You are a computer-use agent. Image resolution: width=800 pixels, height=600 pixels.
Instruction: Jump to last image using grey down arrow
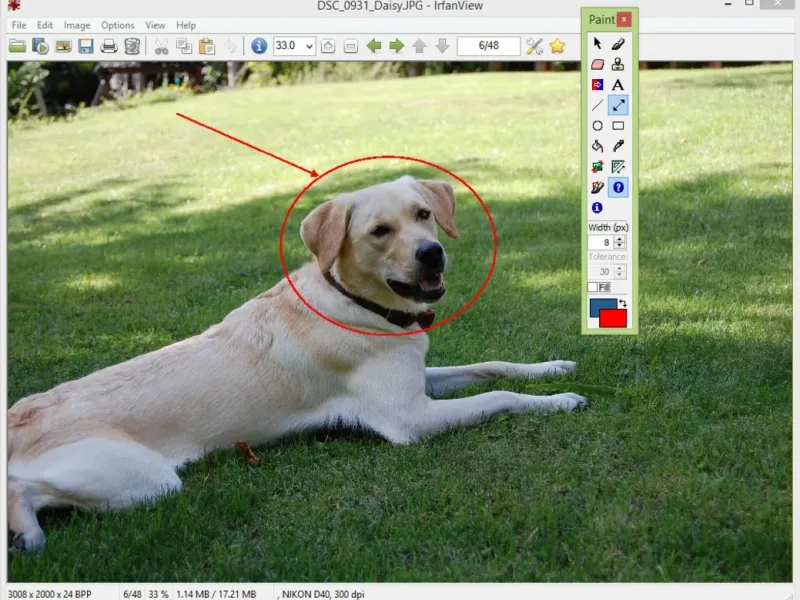pos(442,46)
